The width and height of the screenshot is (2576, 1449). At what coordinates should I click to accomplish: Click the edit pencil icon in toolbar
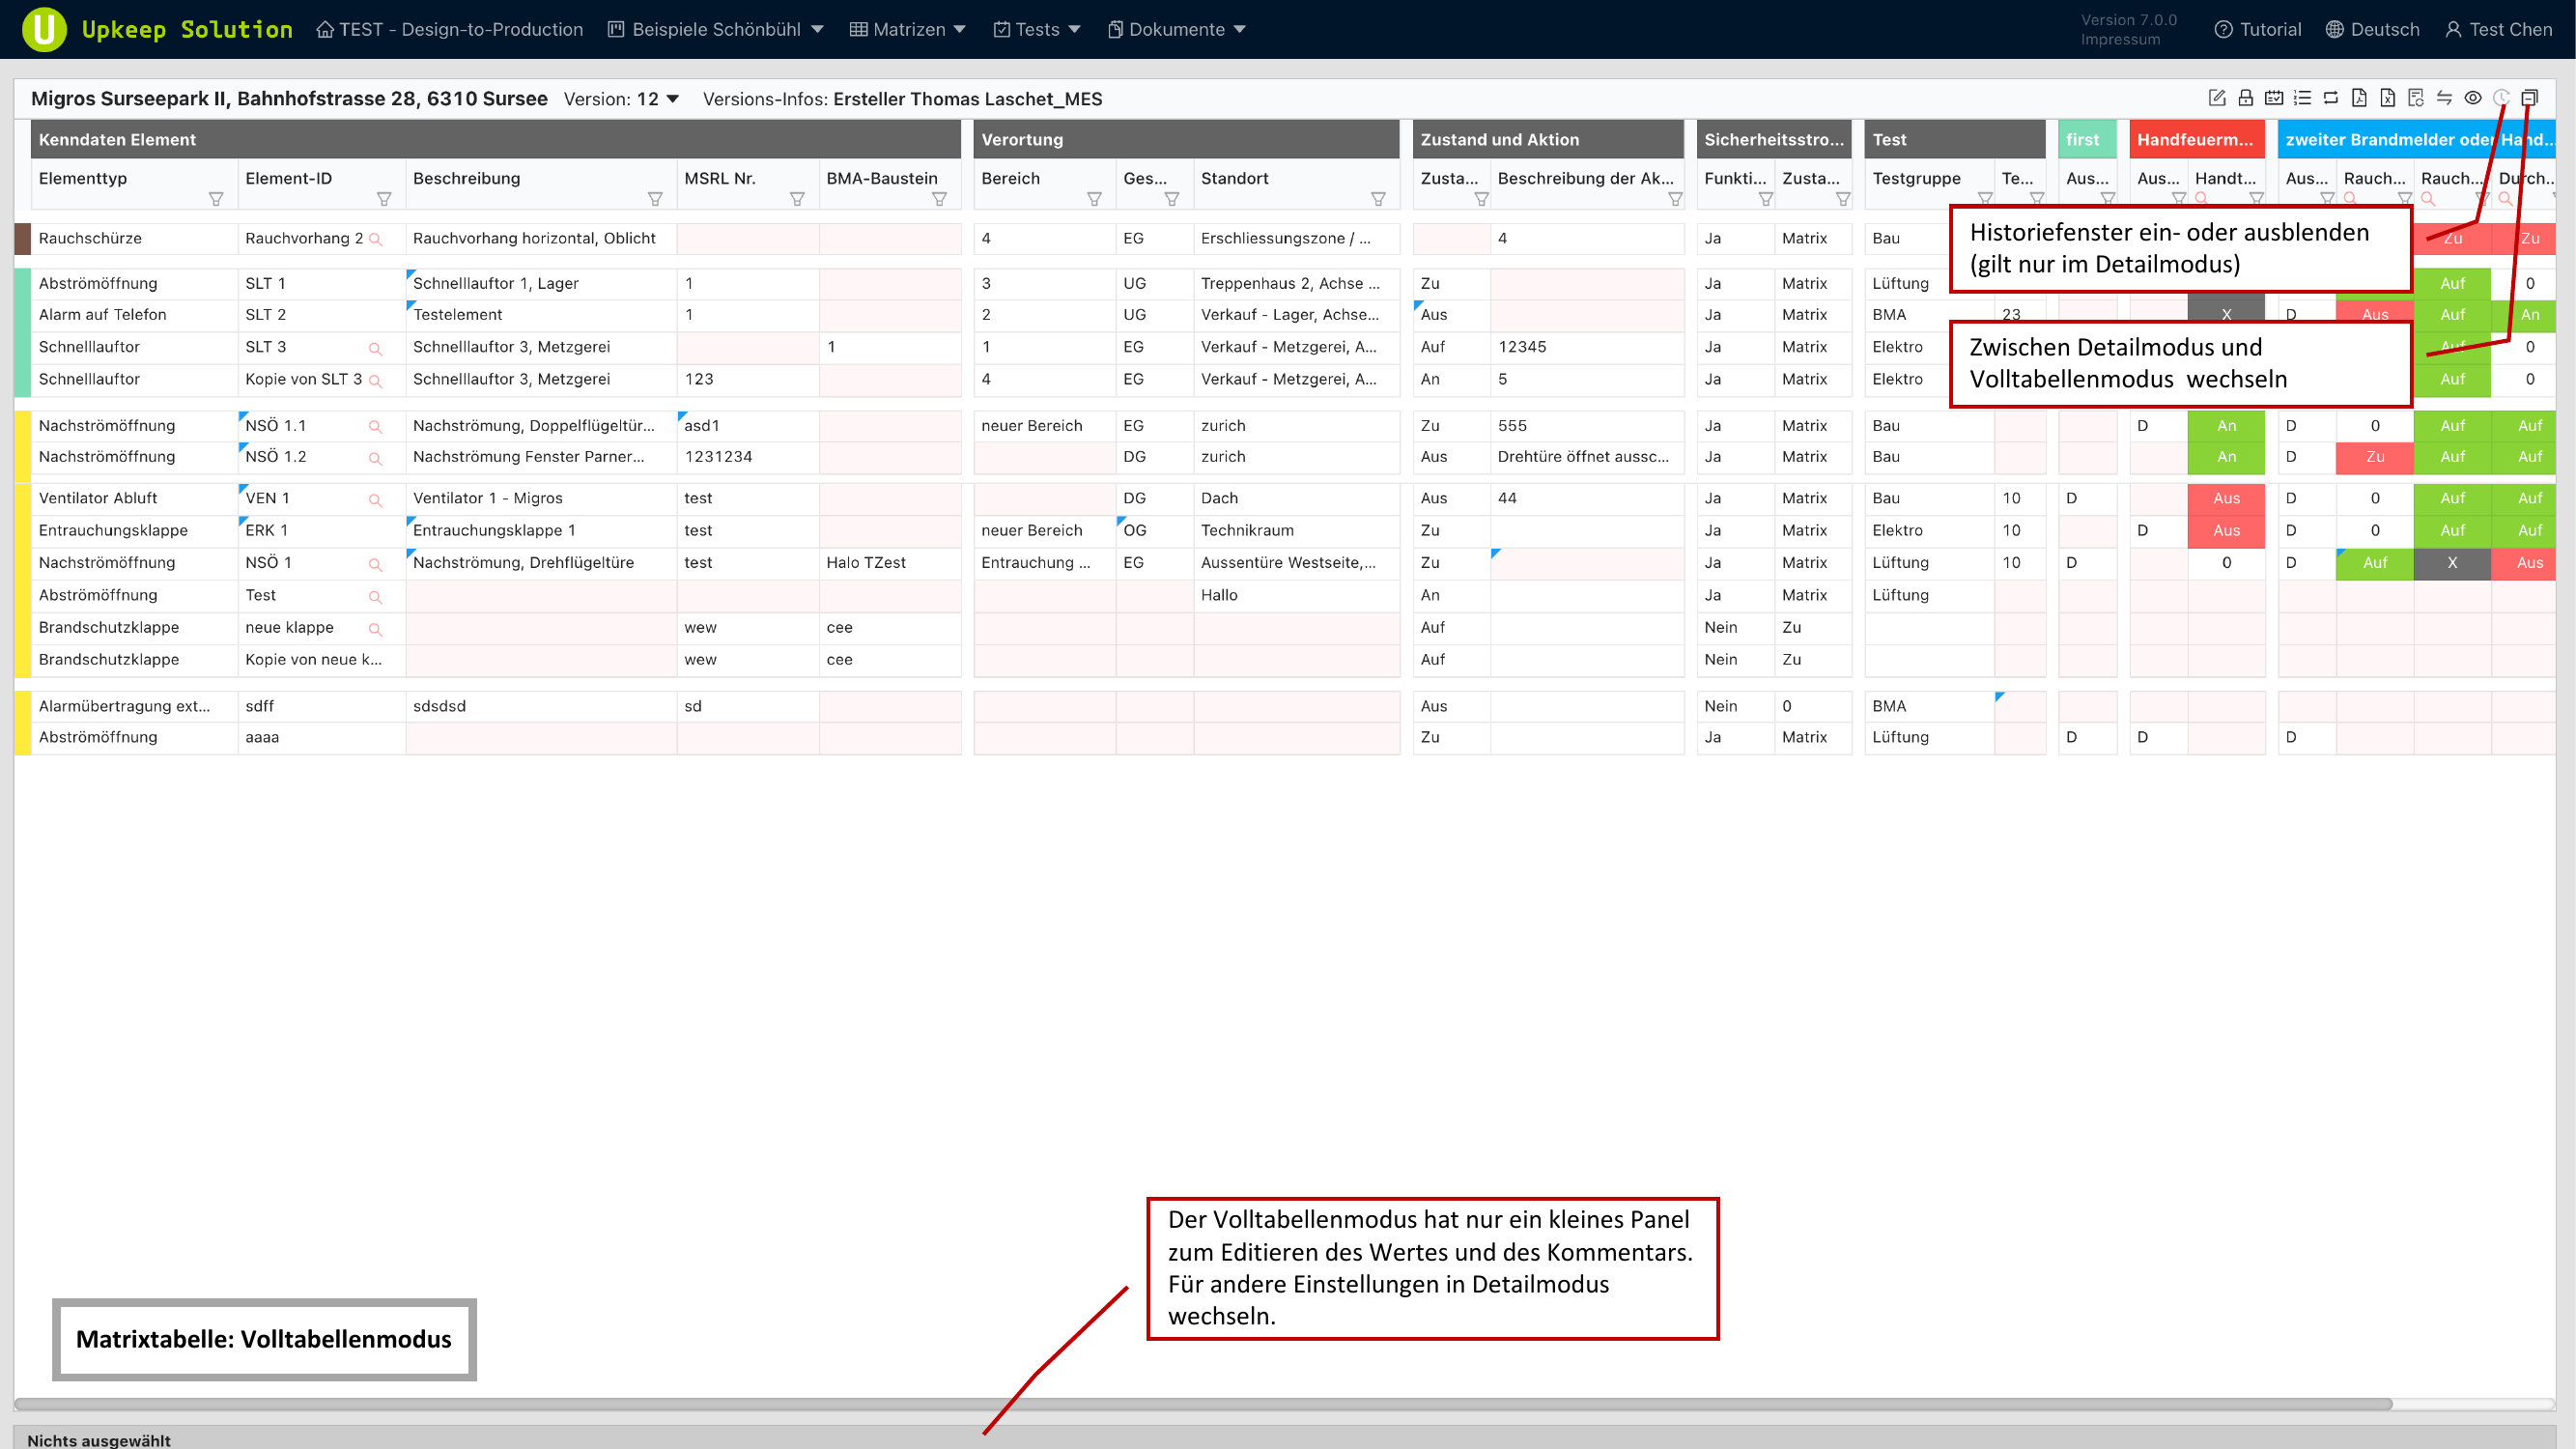[x=2216, y=98]
